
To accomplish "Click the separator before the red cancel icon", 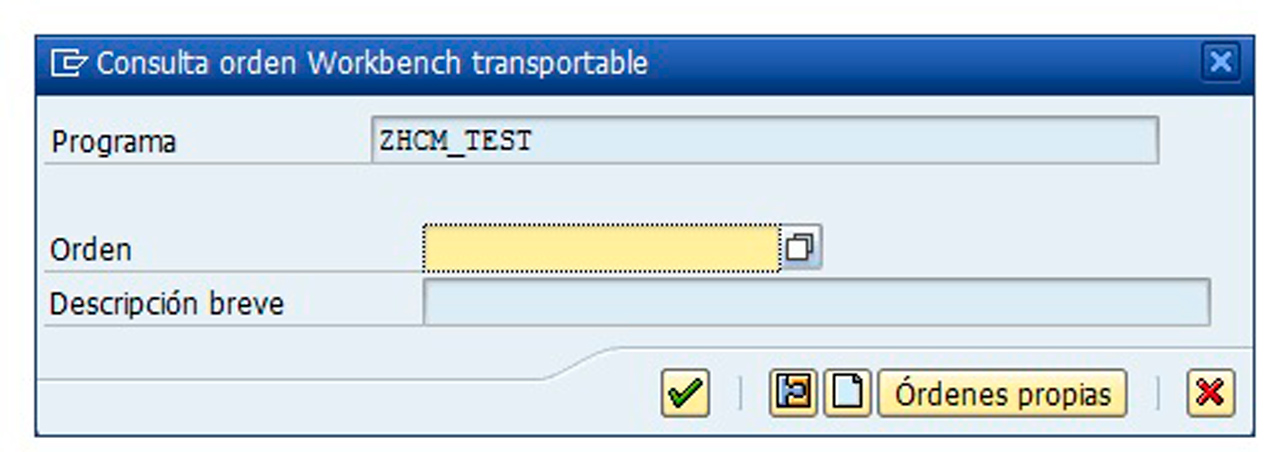I will click(x=1157, y=393).
